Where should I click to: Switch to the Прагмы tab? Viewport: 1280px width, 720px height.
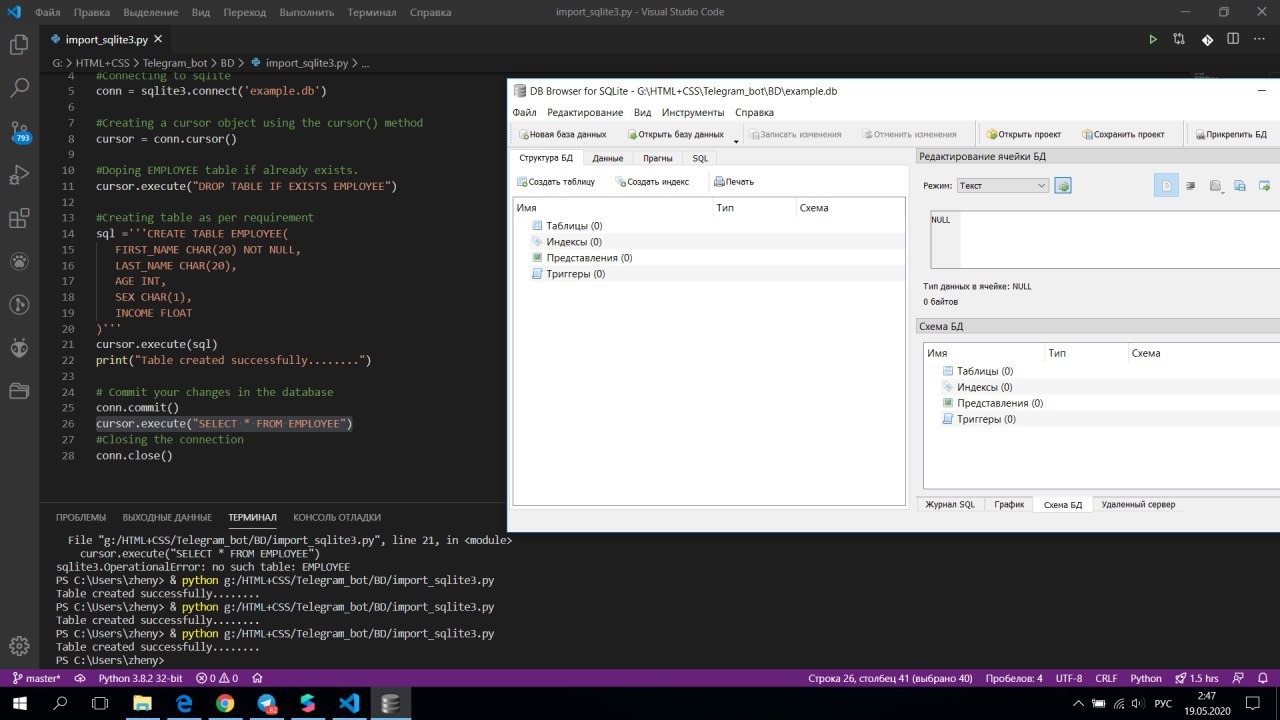click(657, 159)
